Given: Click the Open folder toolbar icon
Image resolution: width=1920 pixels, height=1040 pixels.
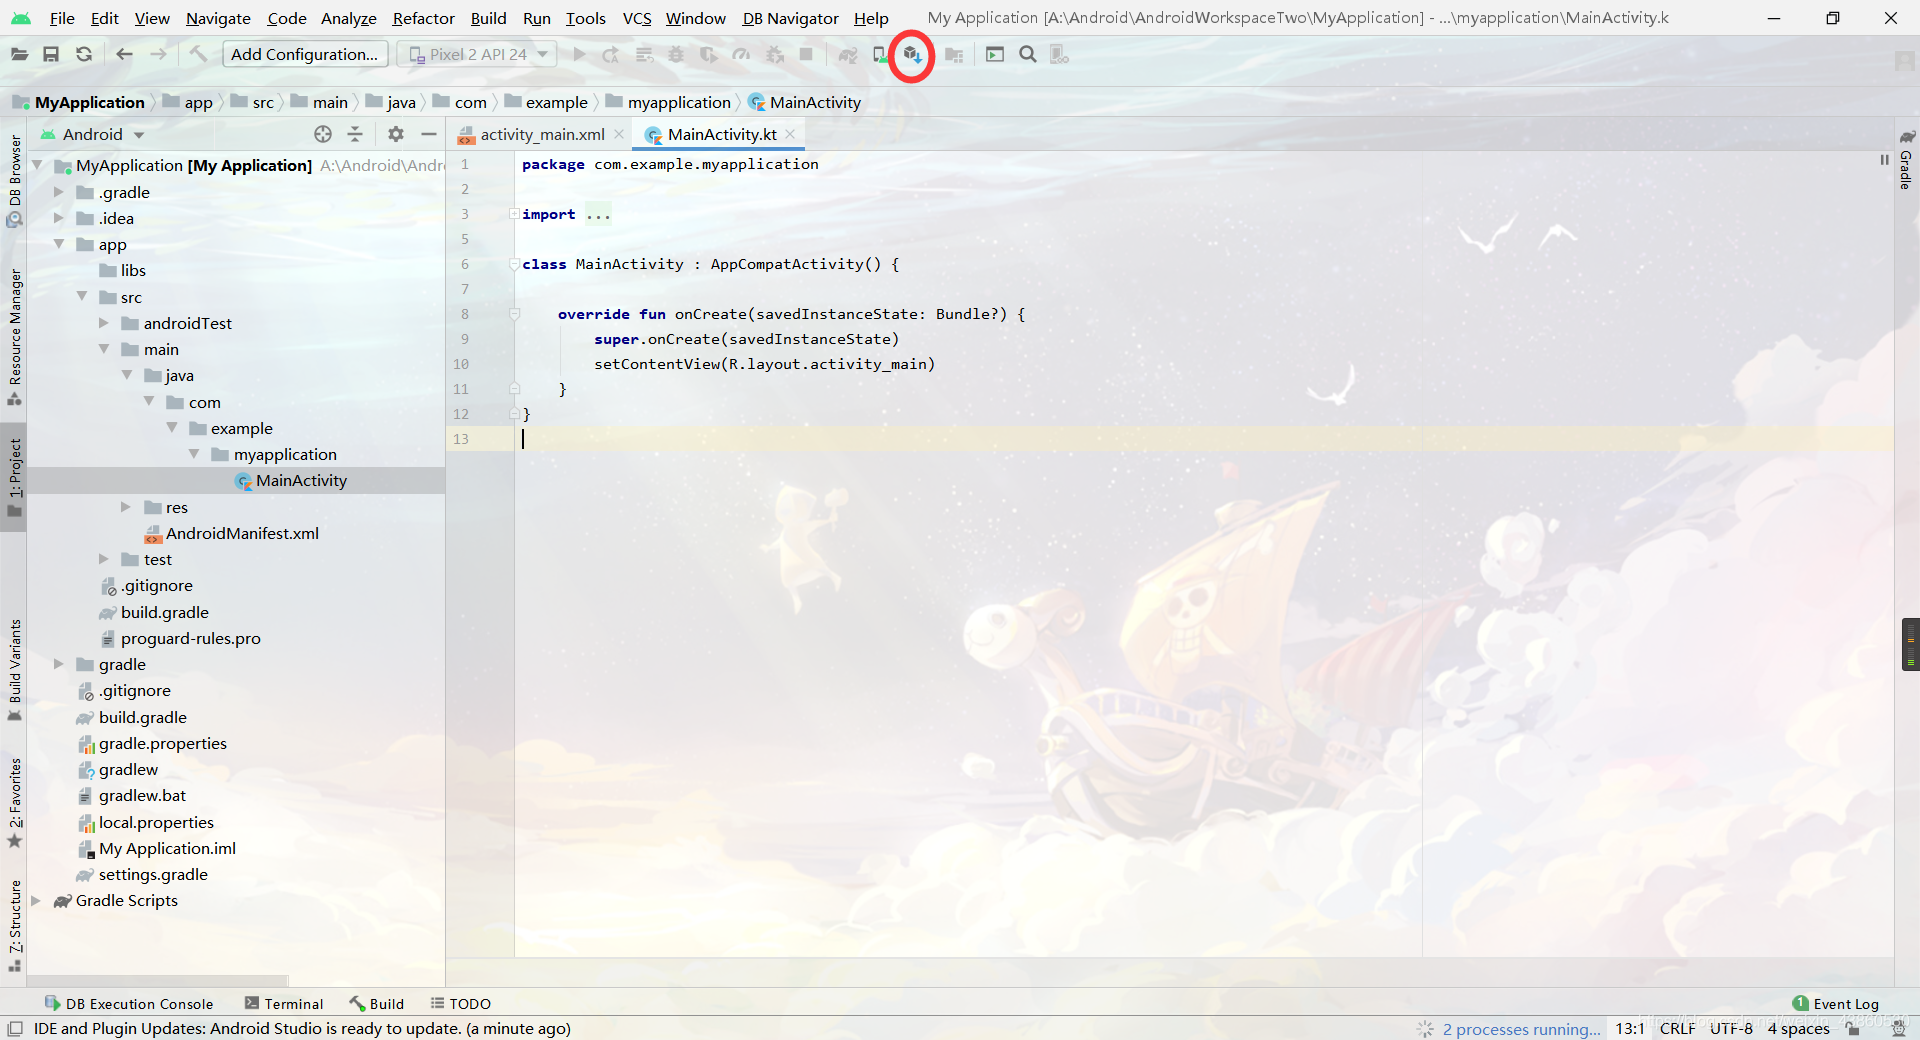Looking at the screenshot, I should tap(19, 54).
